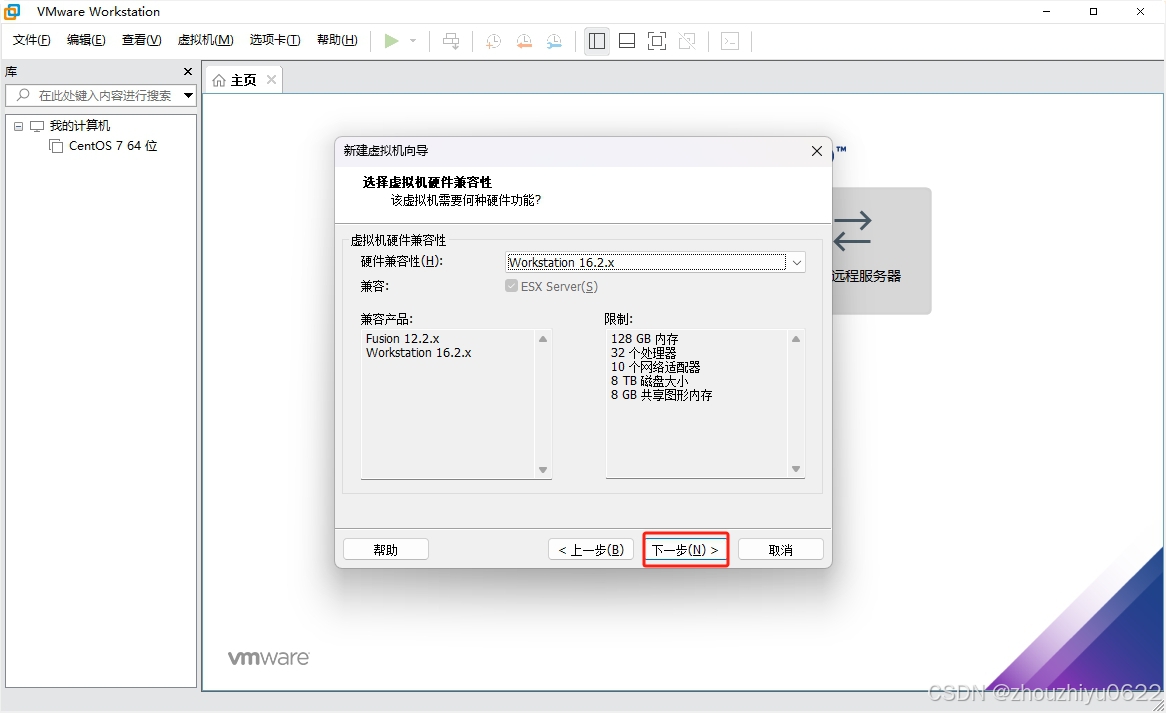Toggle the thumbnail bar view icon
Viewport: 1166px width, 713px height.
point(627,41)
